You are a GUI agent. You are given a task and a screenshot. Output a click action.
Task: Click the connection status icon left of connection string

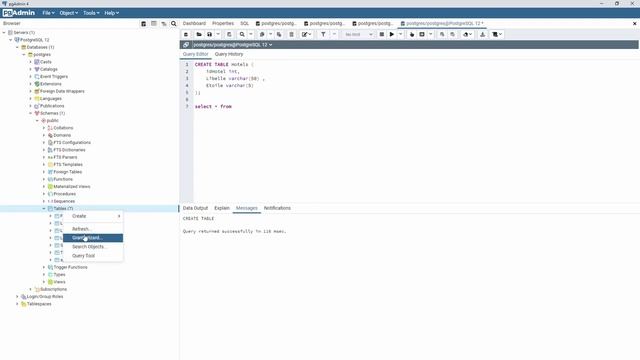click(x=186, y=45)
